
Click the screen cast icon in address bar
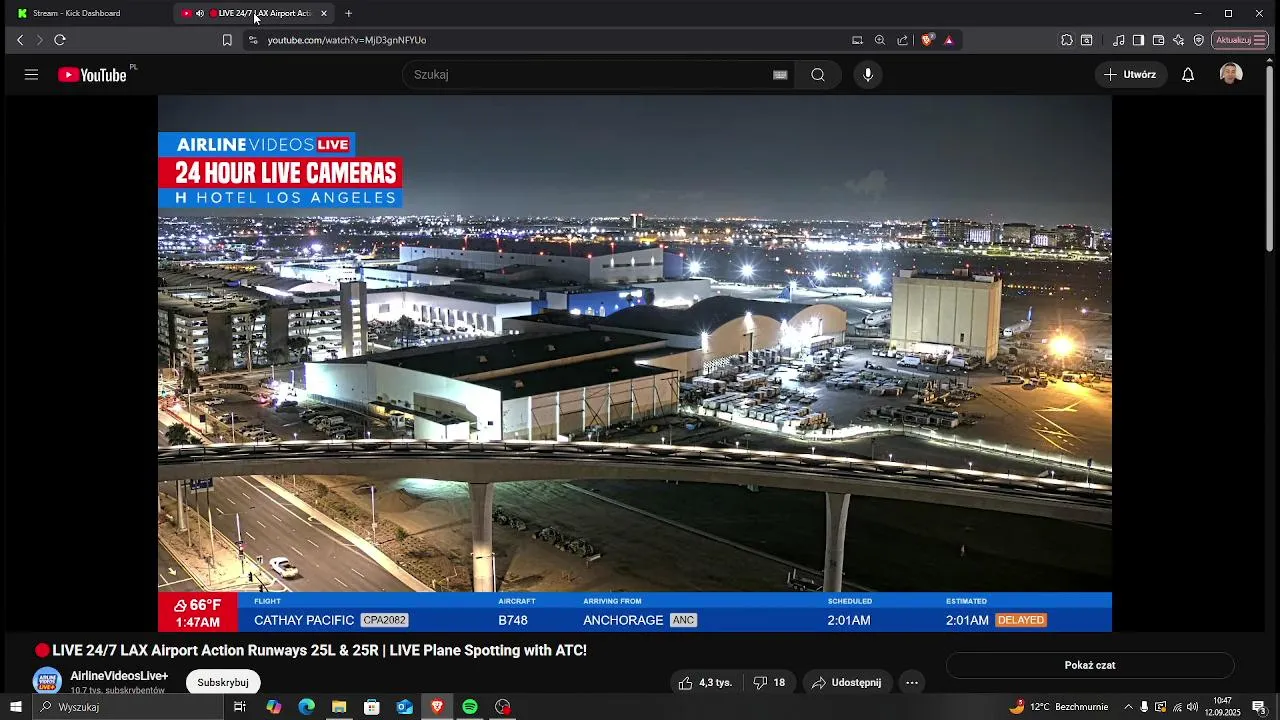[857, 40]
